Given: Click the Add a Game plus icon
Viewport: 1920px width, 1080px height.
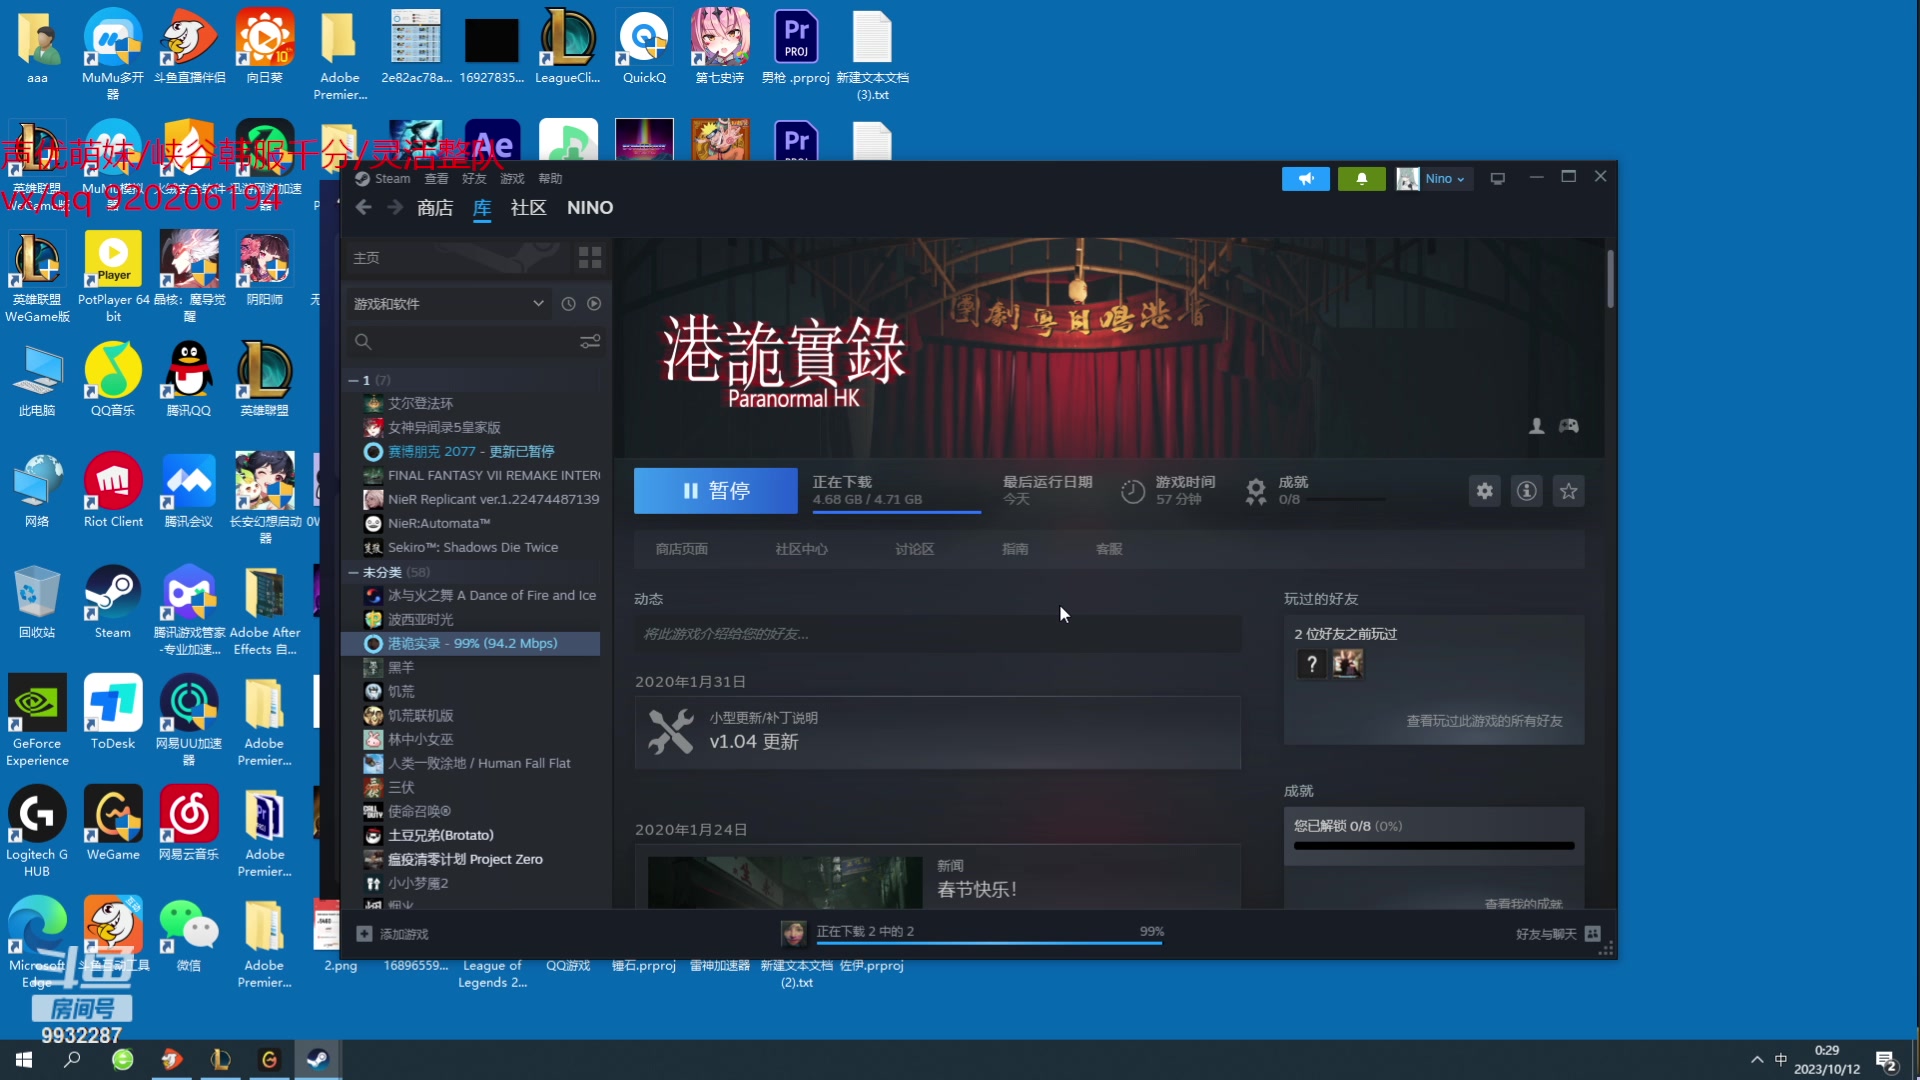Looking at the screenshot, I should [364, 934].
